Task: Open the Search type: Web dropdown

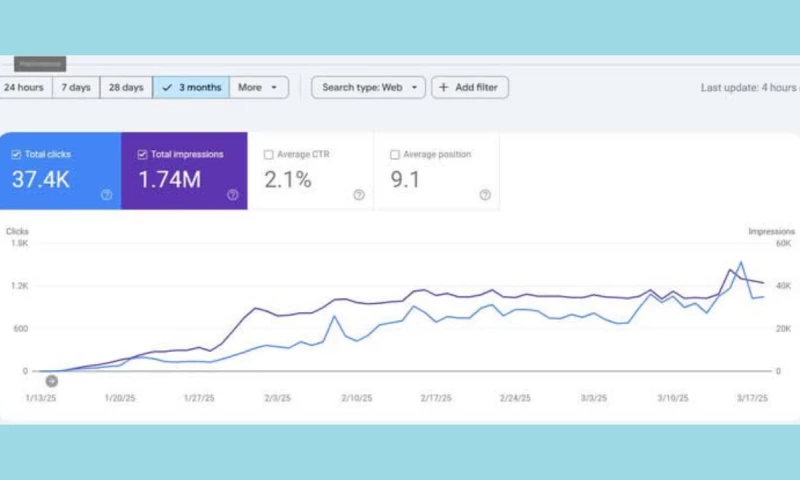Action: (369, 88)
